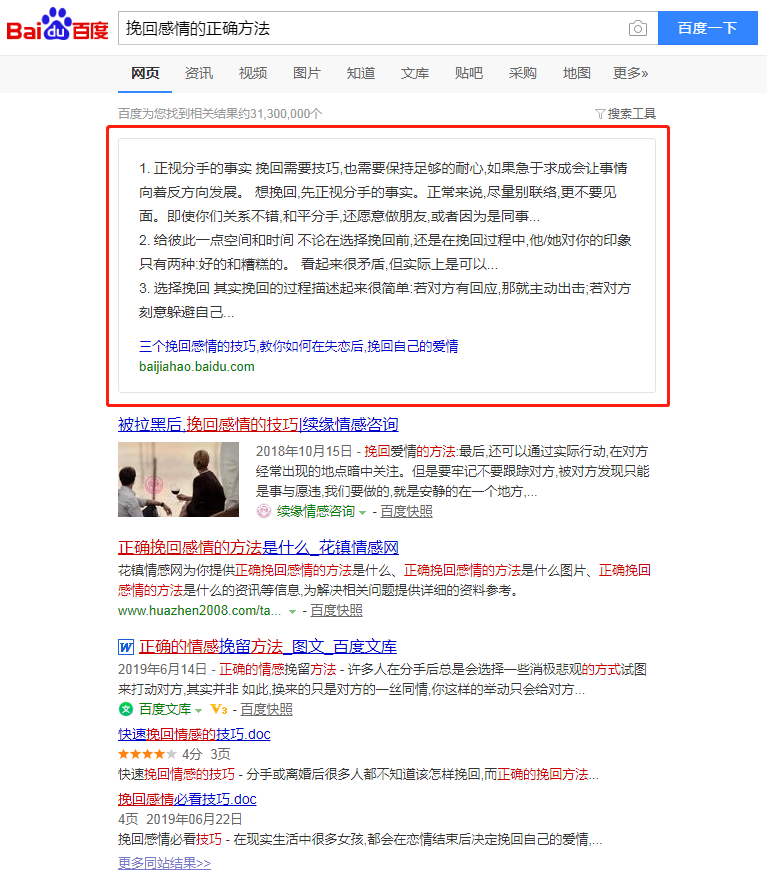Switch to the 视频 tab
767x875 pixels.
point(253,73)
